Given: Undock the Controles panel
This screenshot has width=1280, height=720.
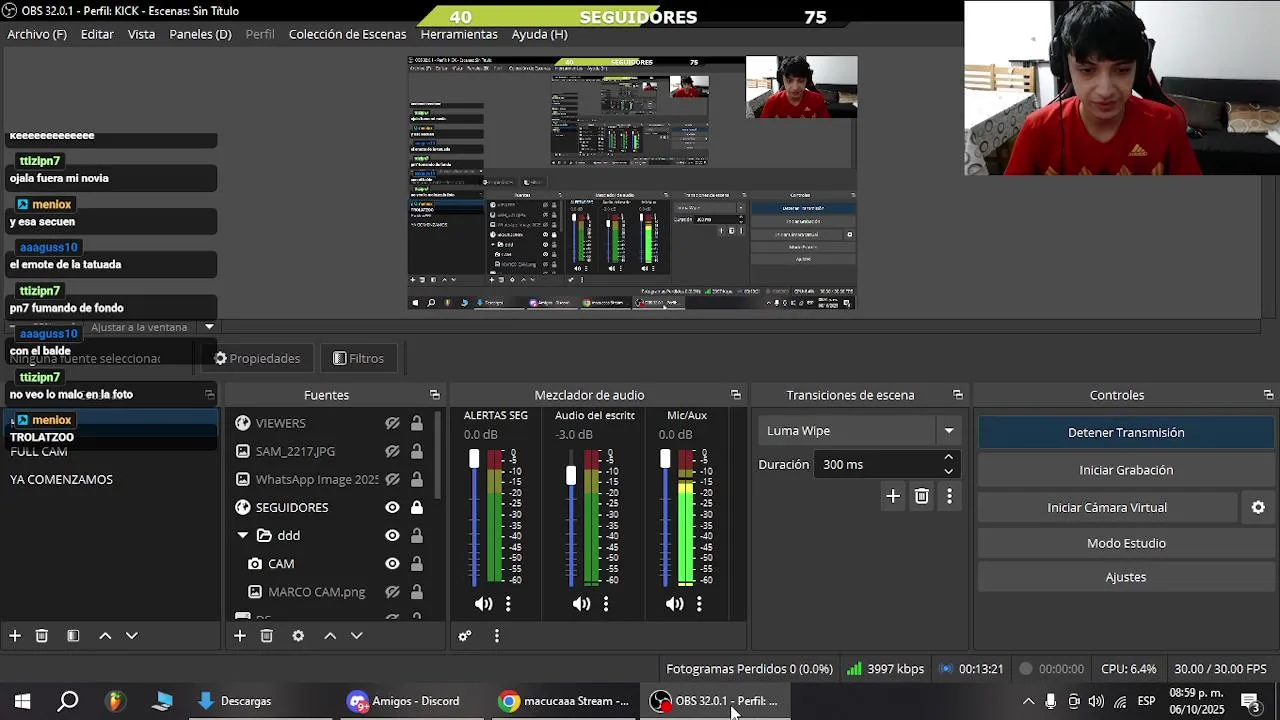Looking at the screenshot, I should (x=1269, y=395).
